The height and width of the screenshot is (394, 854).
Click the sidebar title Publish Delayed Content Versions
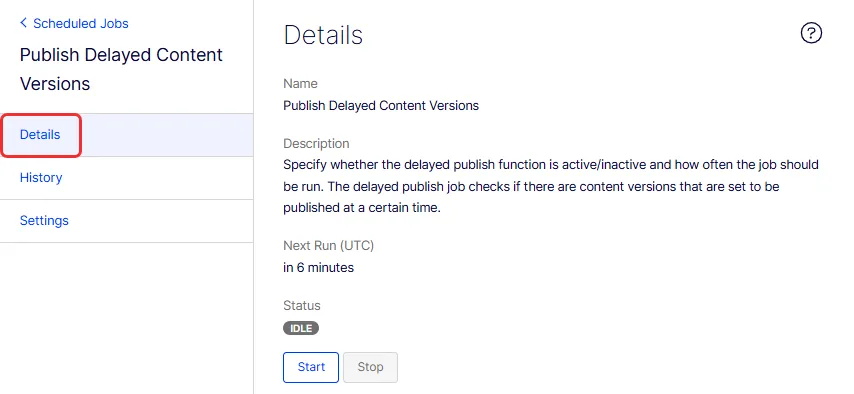point(121,69)
